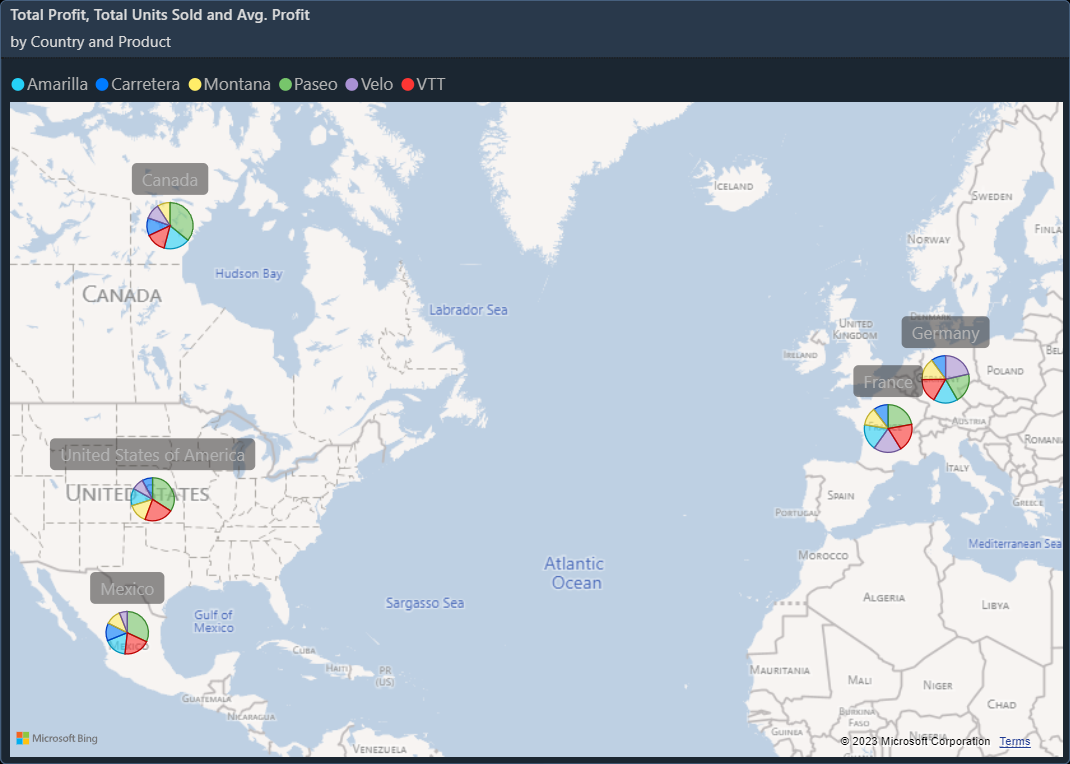Viewport: 1070px width, 764px height.
Task: Click the Microsoft Bing logo
Action: [x=57, y=738]
